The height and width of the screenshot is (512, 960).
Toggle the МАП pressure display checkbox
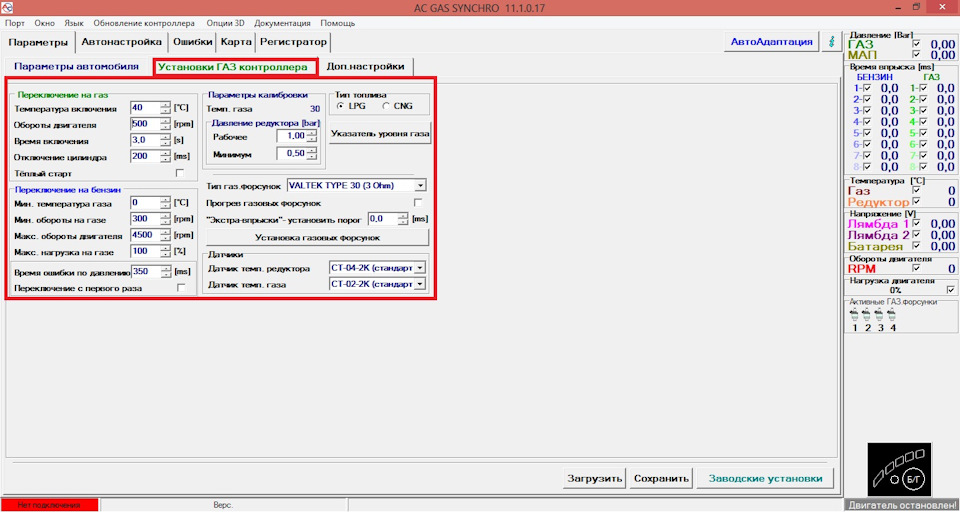[x=917, y=55]
